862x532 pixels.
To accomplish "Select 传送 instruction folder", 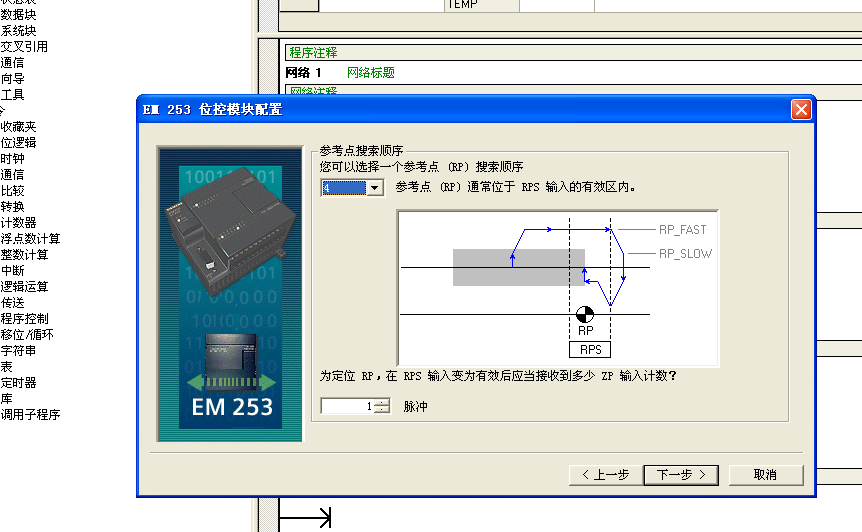I will 12,302.
